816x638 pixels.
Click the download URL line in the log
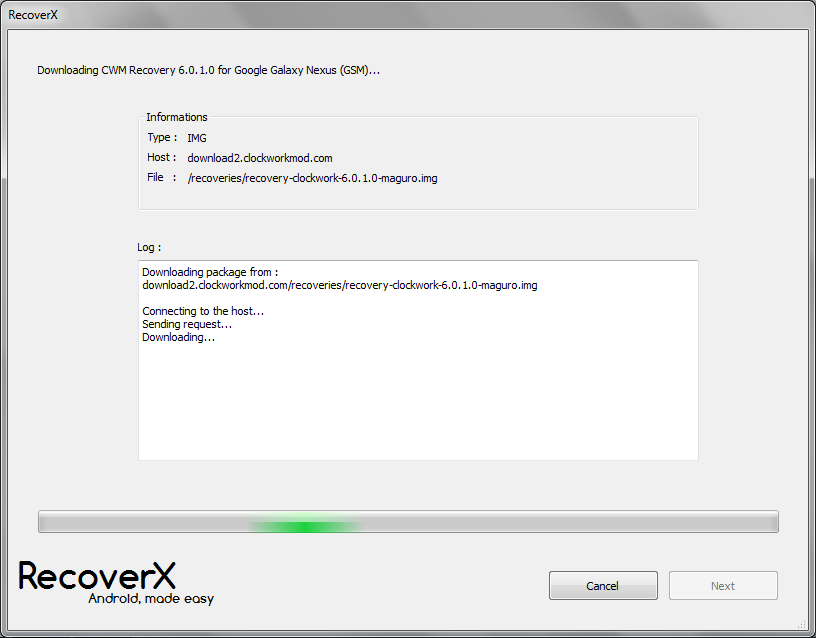[x=340, y=285]
